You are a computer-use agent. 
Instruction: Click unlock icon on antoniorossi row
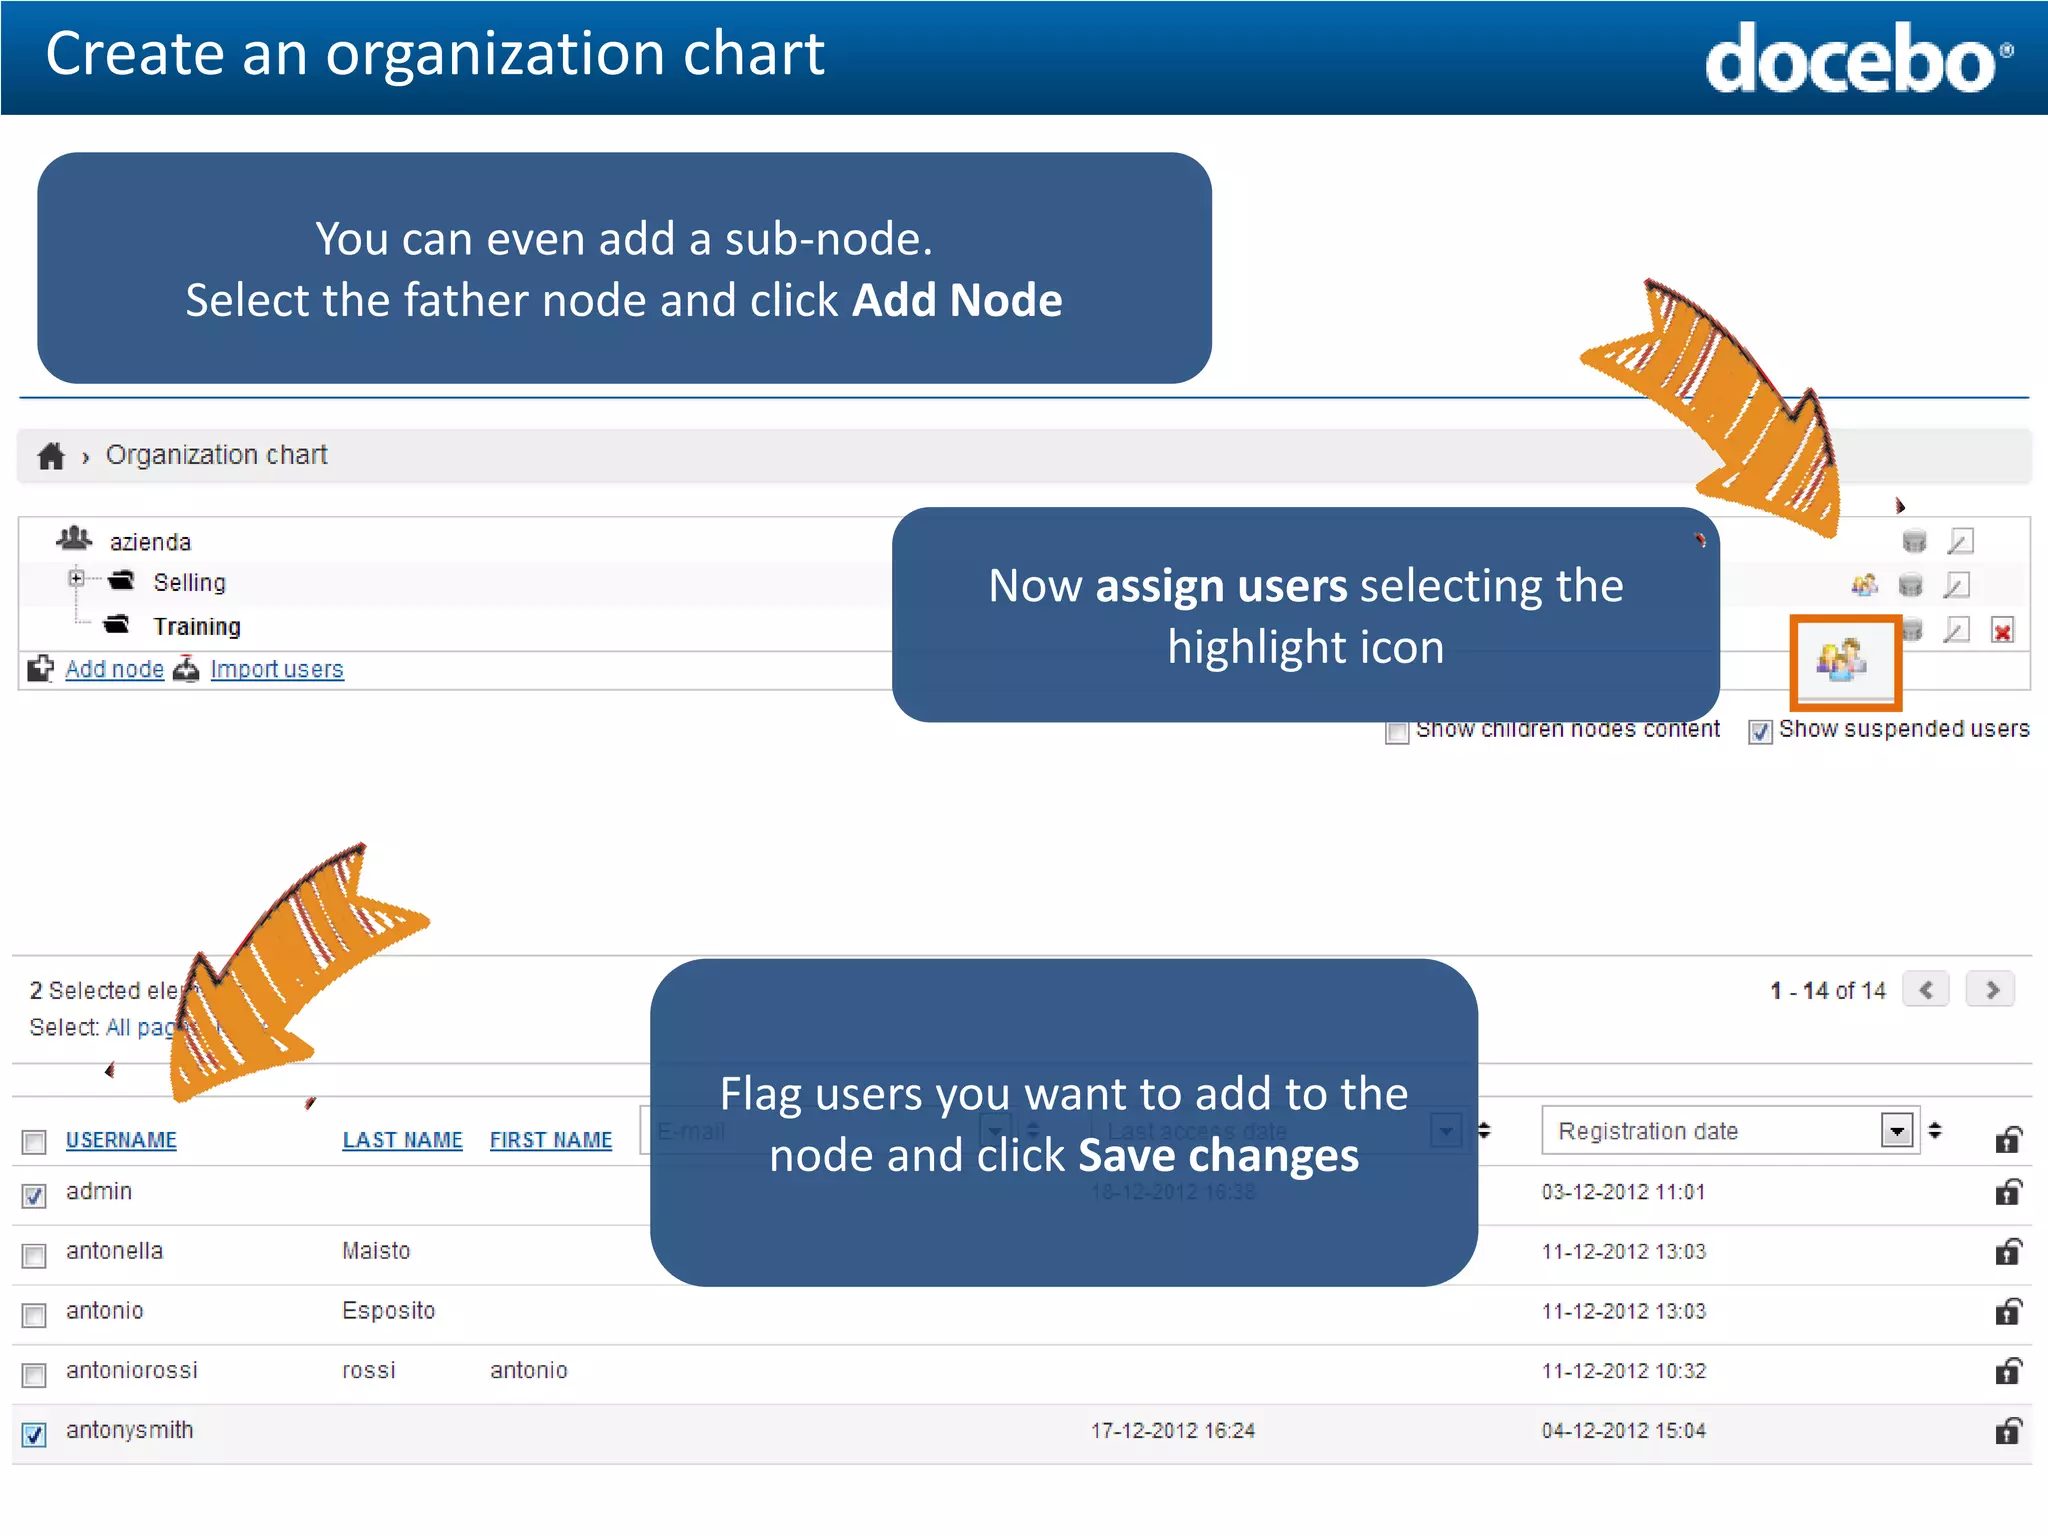coord(2008,1370)
